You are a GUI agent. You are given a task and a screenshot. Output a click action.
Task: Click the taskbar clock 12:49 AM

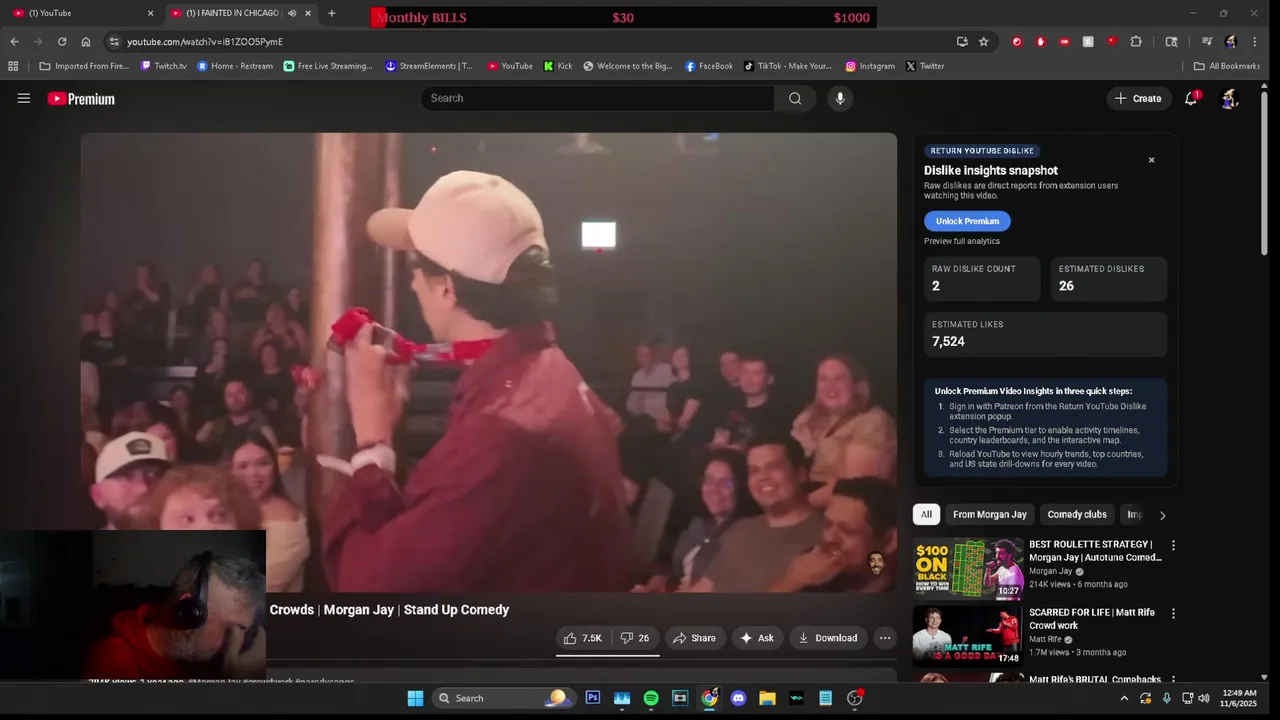[1240, 698]
